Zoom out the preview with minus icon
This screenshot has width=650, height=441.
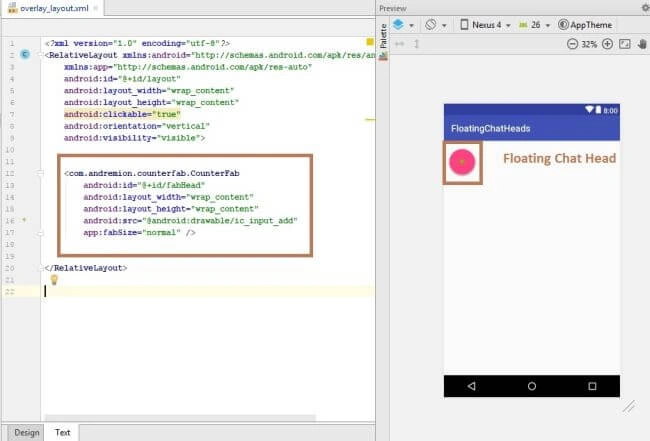click(x=572, y=44)
